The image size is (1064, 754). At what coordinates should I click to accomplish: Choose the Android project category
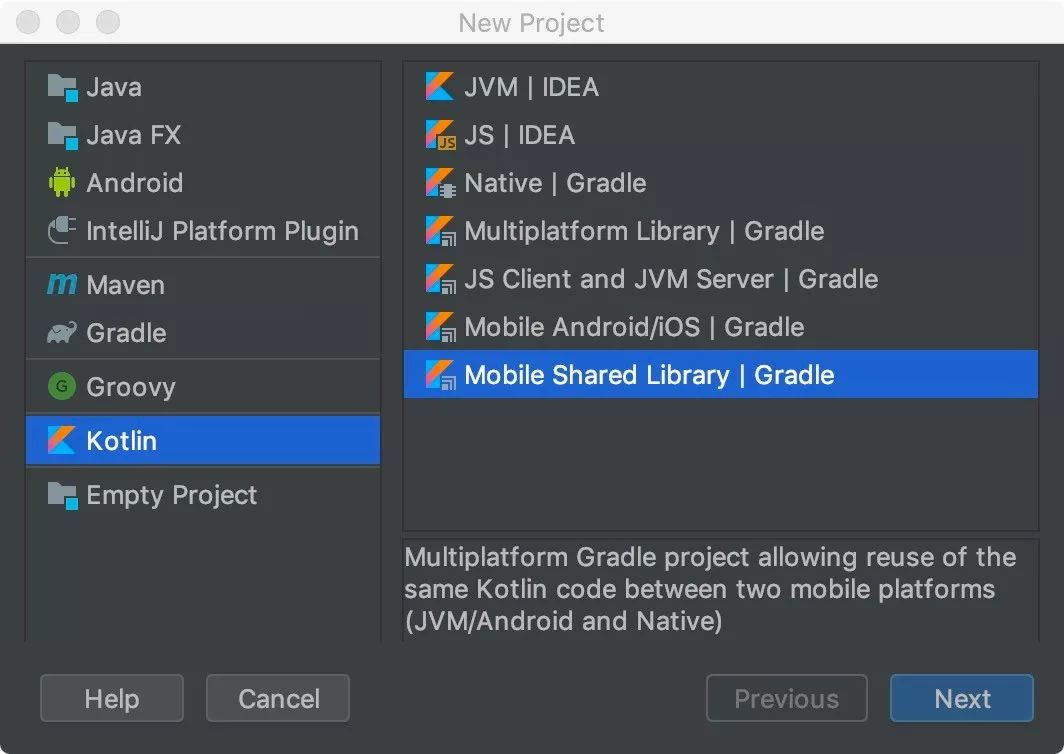(x=203, y=183)
